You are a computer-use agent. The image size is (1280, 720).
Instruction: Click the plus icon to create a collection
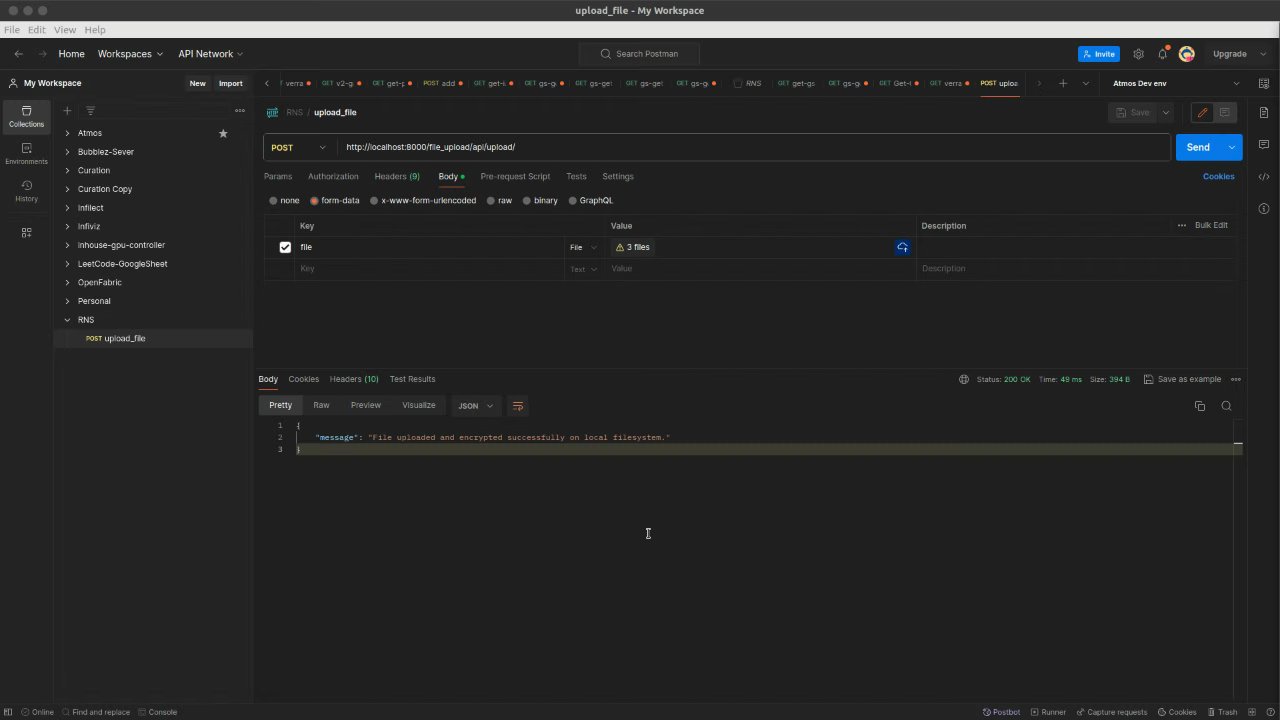click(x=67, y=111)
